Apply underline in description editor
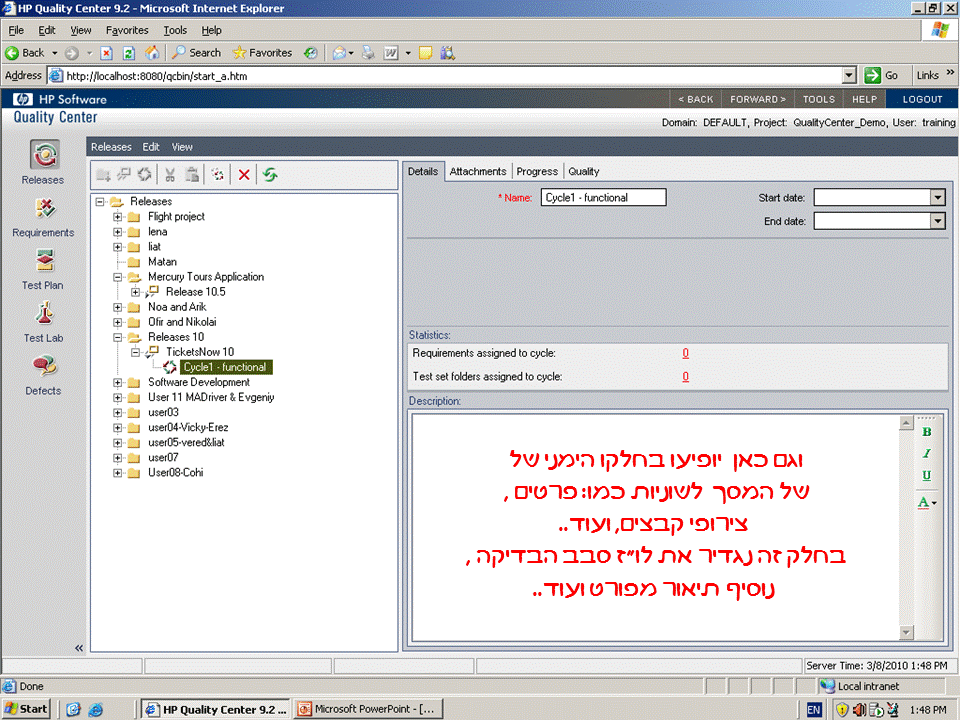Screen dimensions: 960x720 [926, 475]
